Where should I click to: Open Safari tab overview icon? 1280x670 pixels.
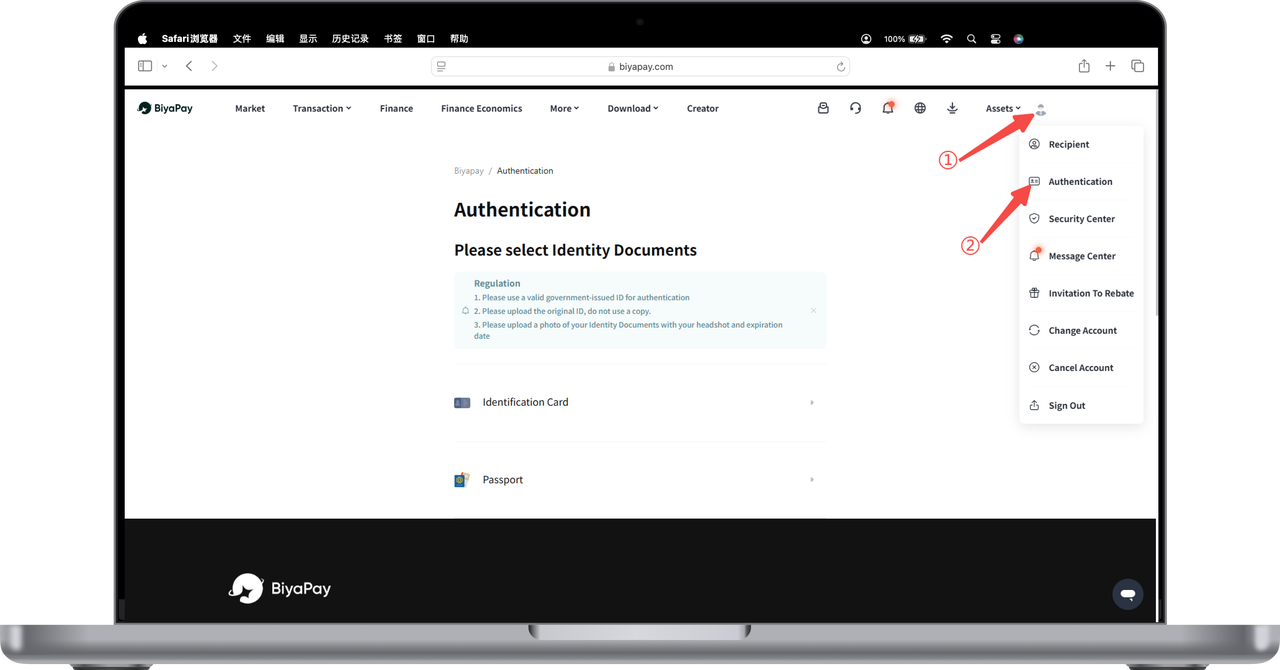pyautogui.click(x=1137, y=66)
